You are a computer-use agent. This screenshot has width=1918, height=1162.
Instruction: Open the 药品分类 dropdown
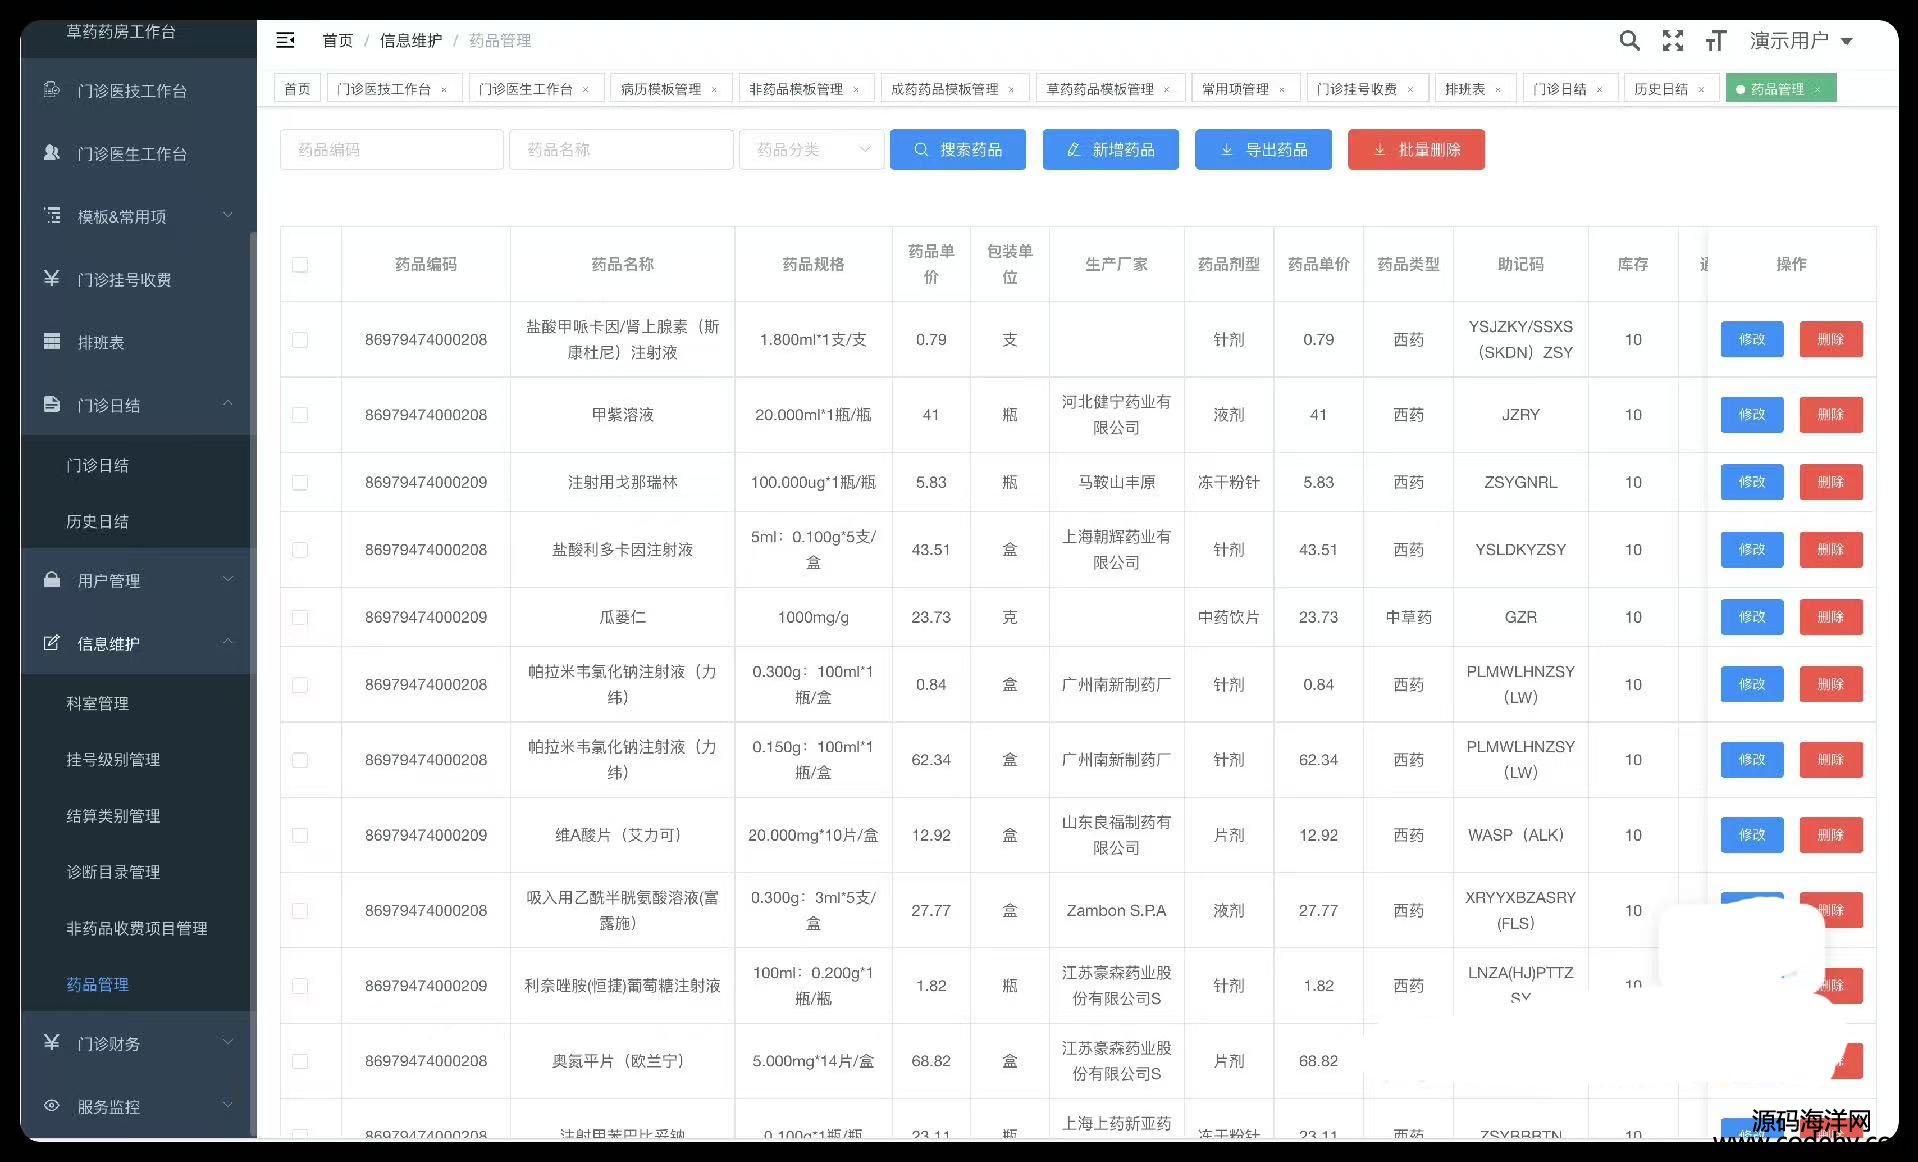point(811,150)
